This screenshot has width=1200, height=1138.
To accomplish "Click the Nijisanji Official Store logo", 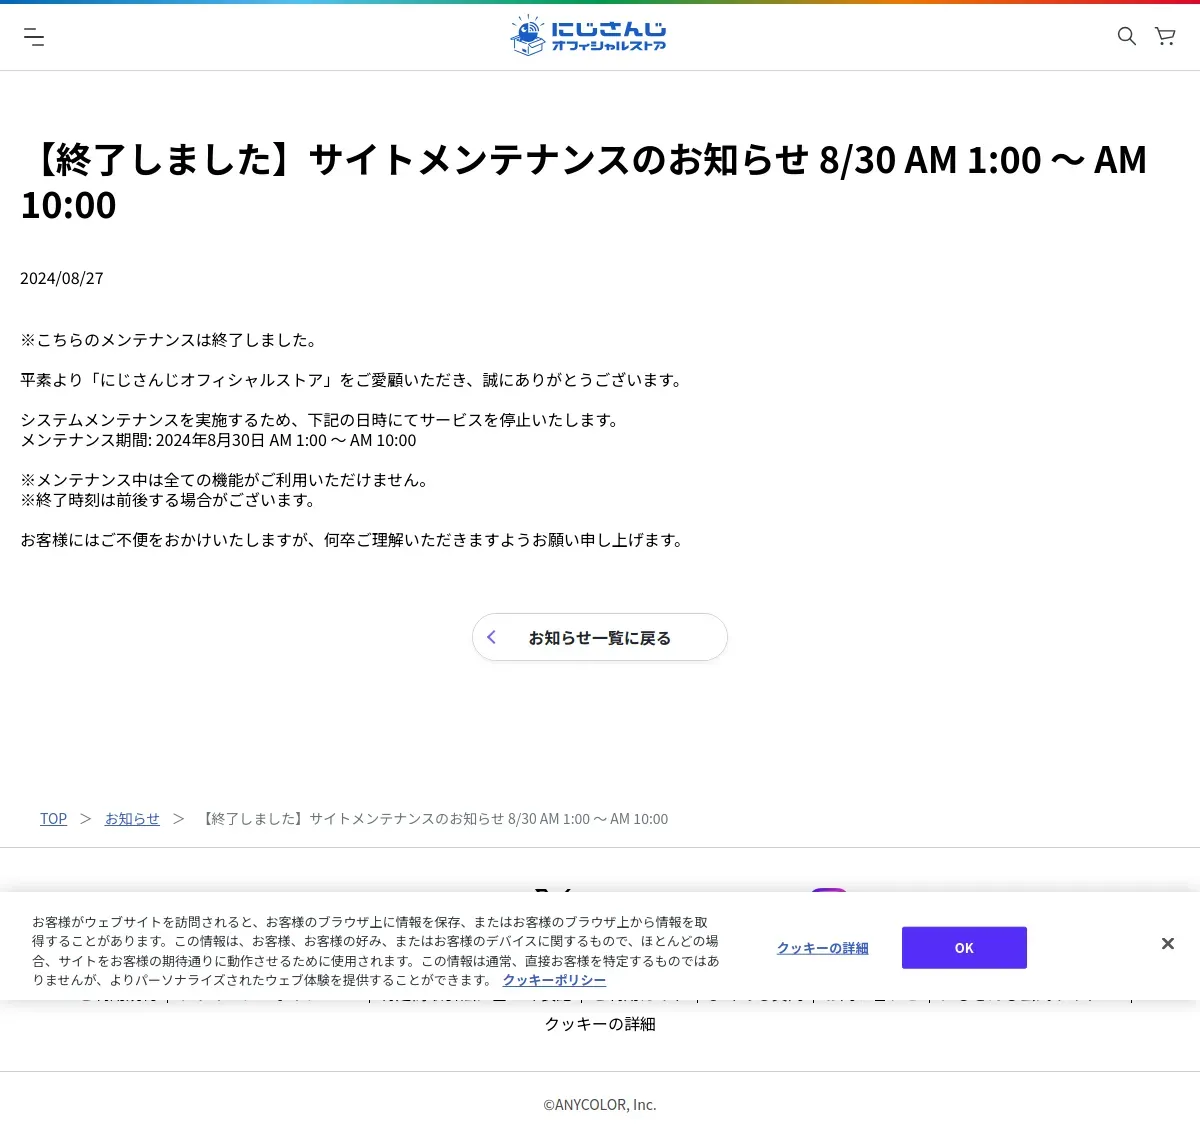I will point(588,36).
